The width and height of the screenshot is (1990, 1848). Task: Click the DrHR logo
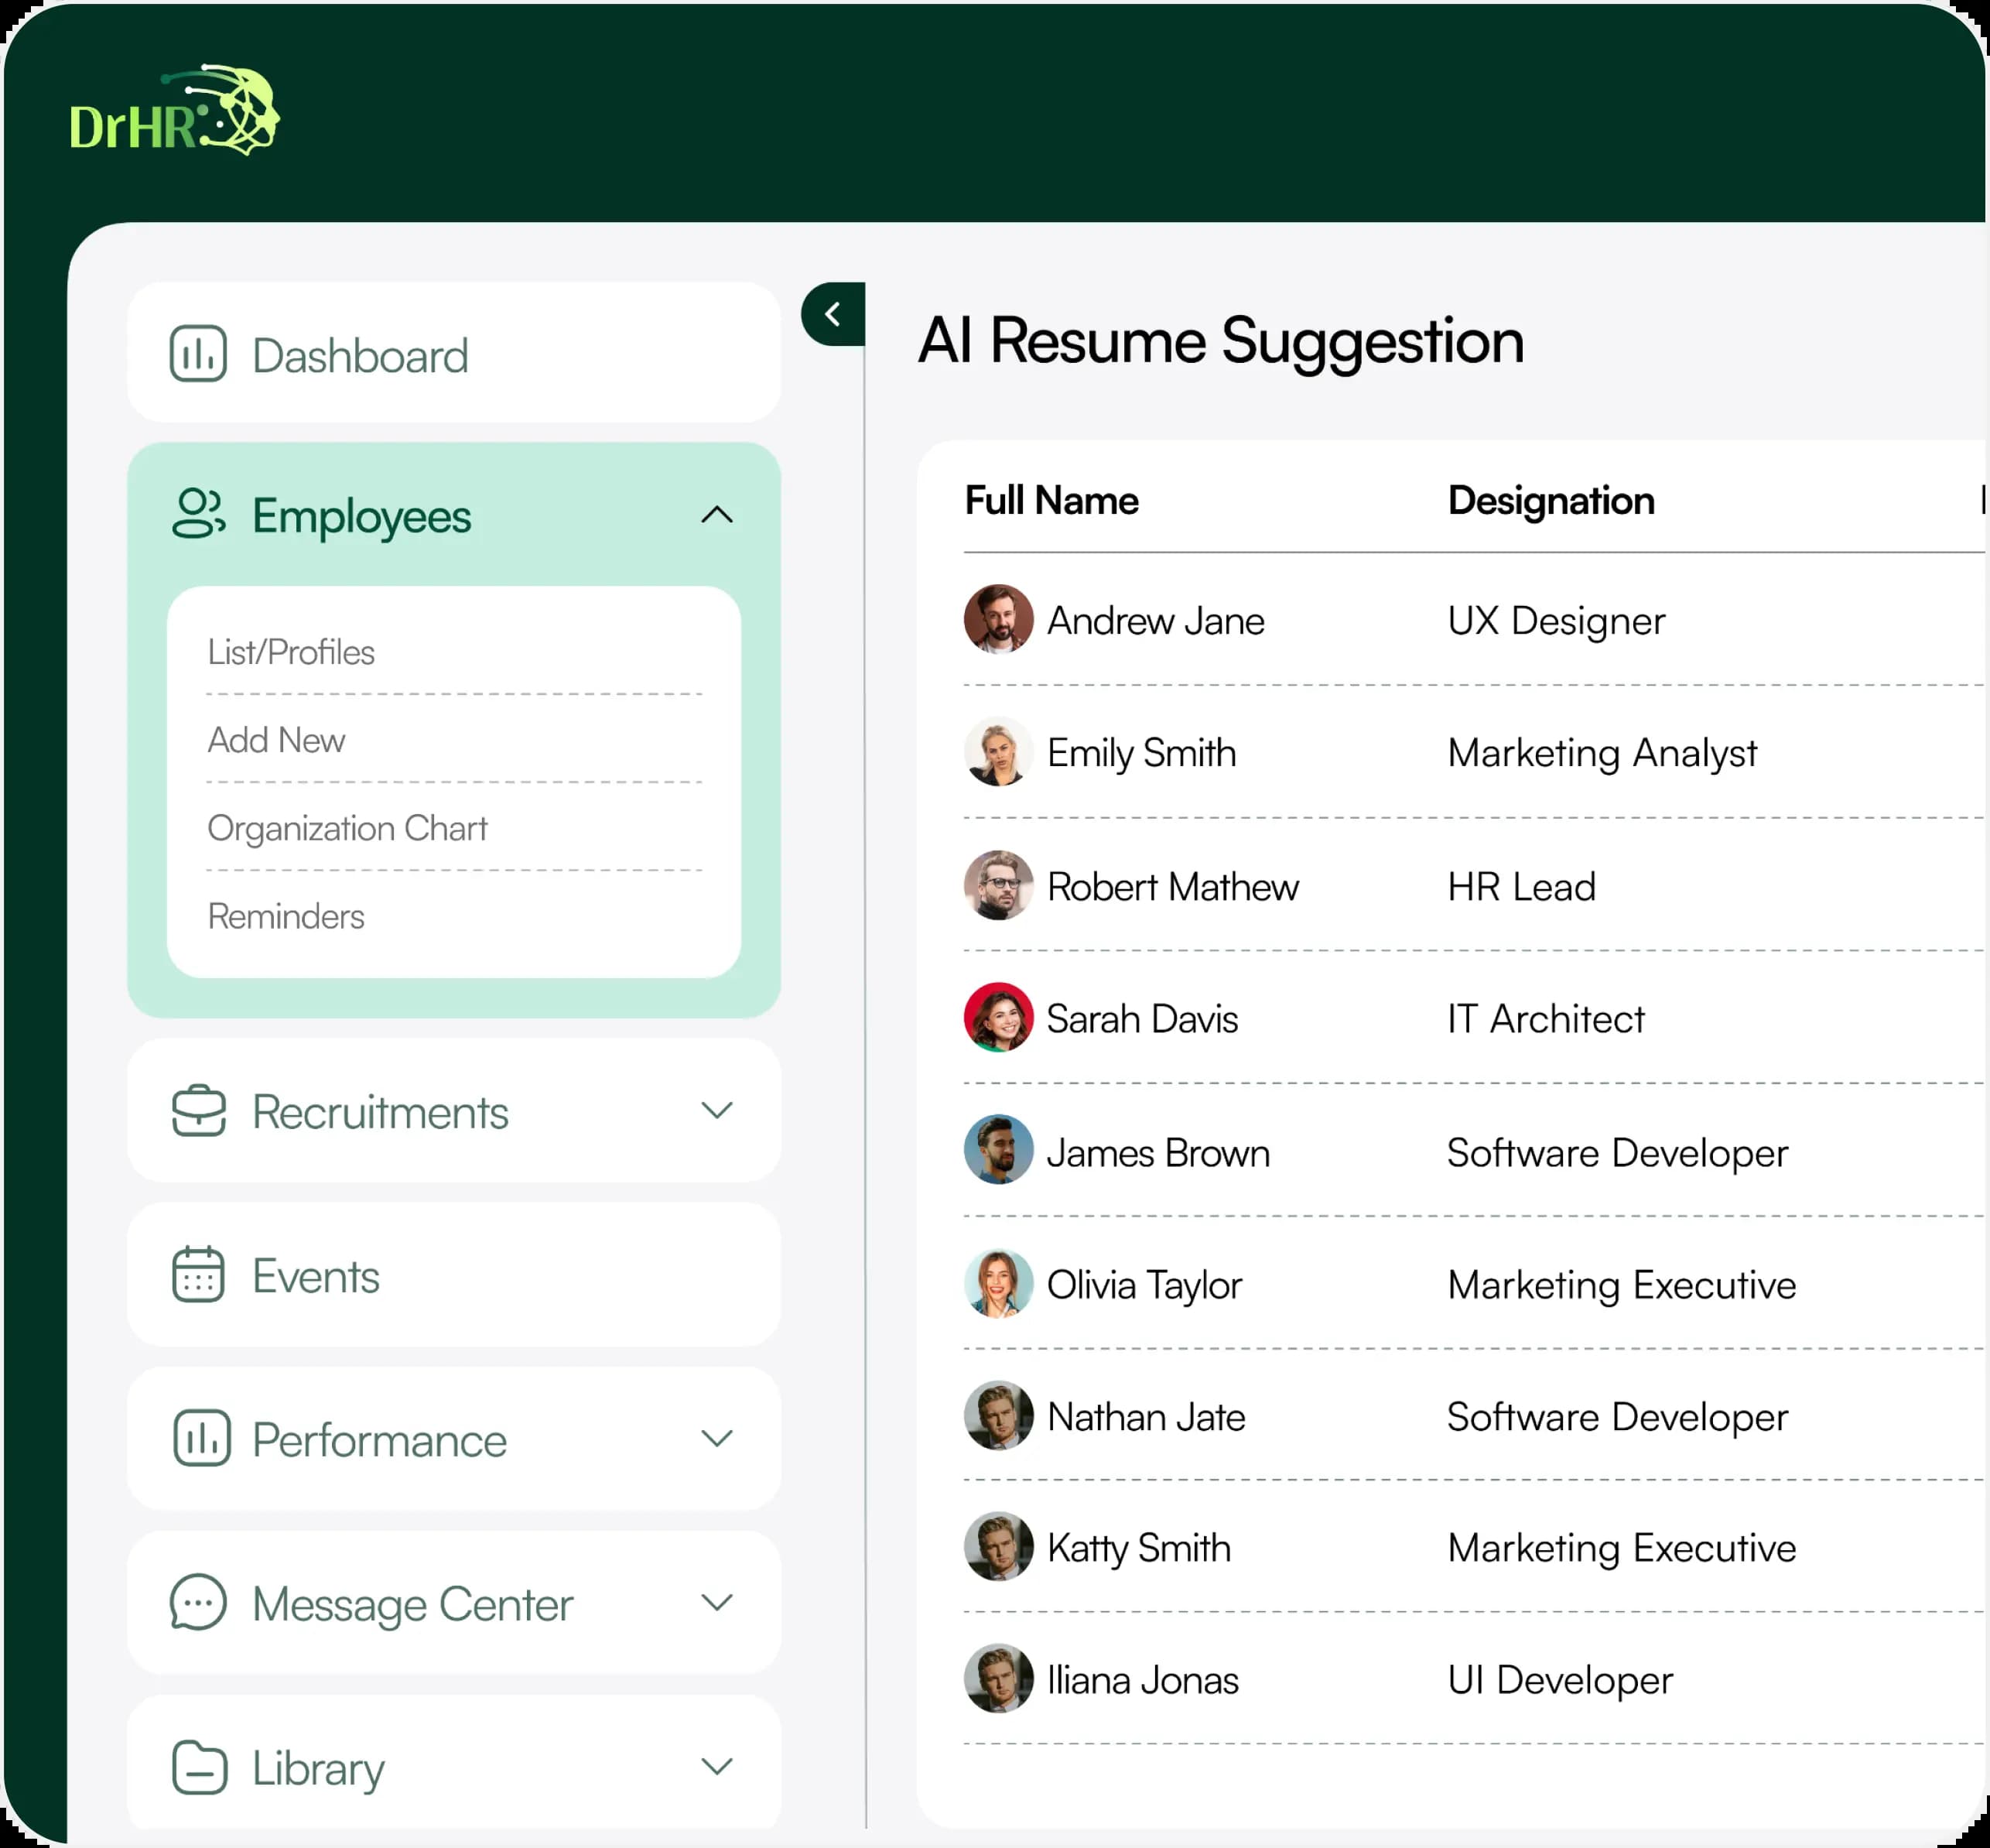click(174, 110)
